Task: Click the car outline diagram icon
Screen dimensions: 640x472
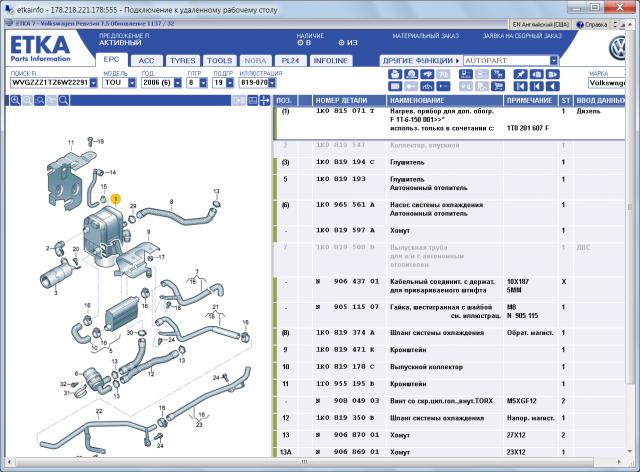Action: pos(427,86)
